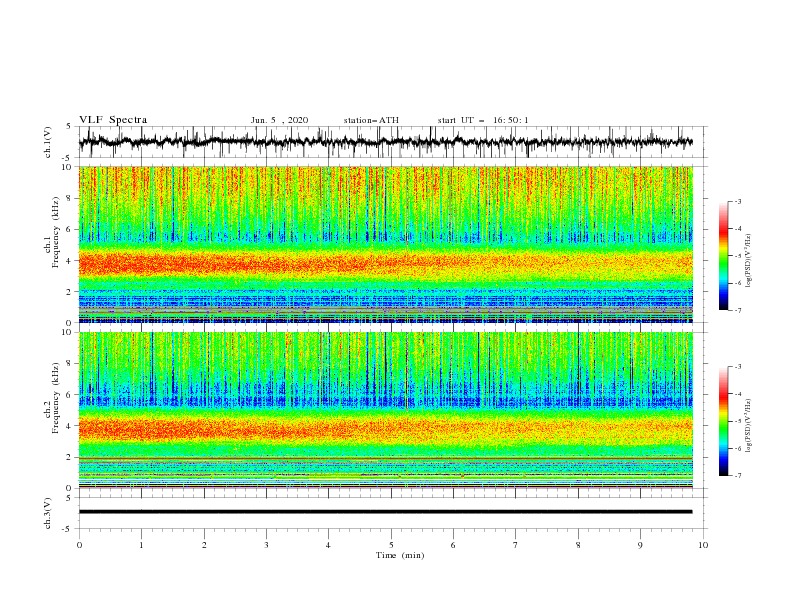Click the 'station=ATH' header label
Viewport: 792px width, 612px height.
click(371, 120)
